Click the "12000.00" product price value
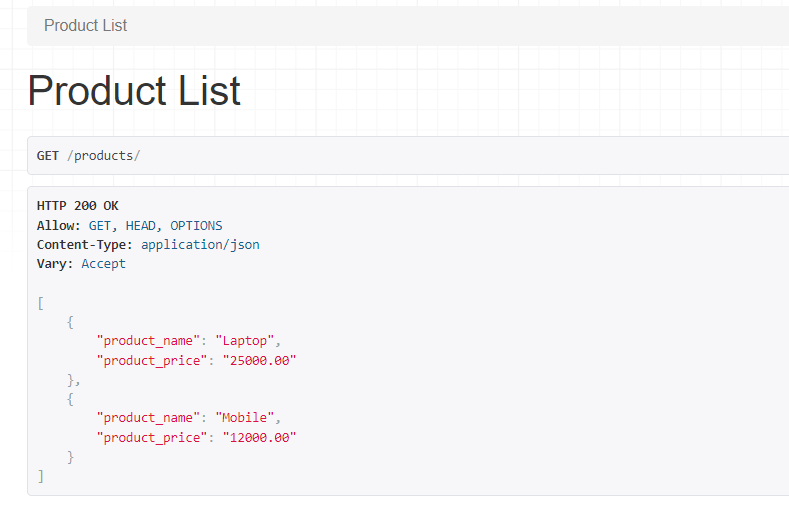Viewport: 789px width, 522px height. click(259, 437)
